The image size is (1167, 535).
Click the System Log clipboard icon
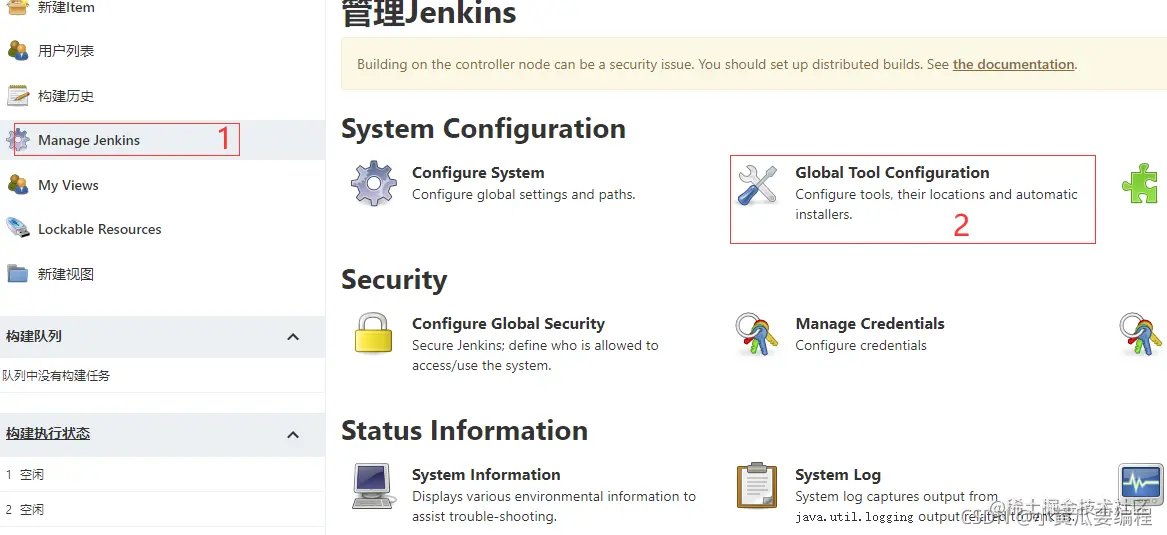click(x=756, y=485)
